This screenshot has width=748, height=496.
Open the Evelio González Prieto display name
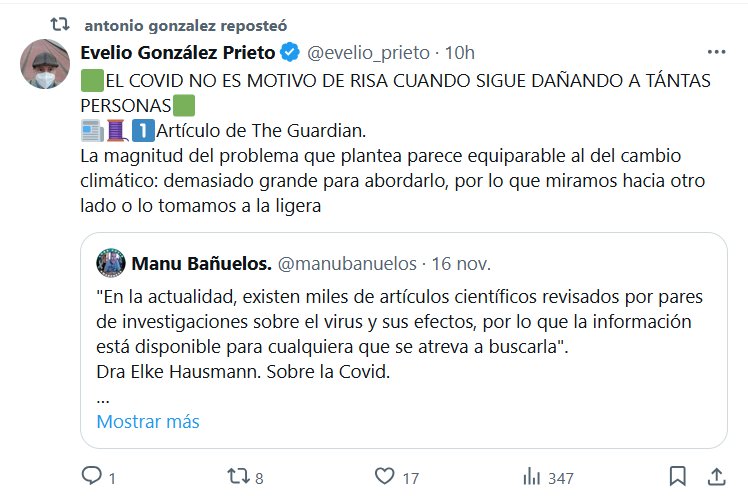[178, 52]
